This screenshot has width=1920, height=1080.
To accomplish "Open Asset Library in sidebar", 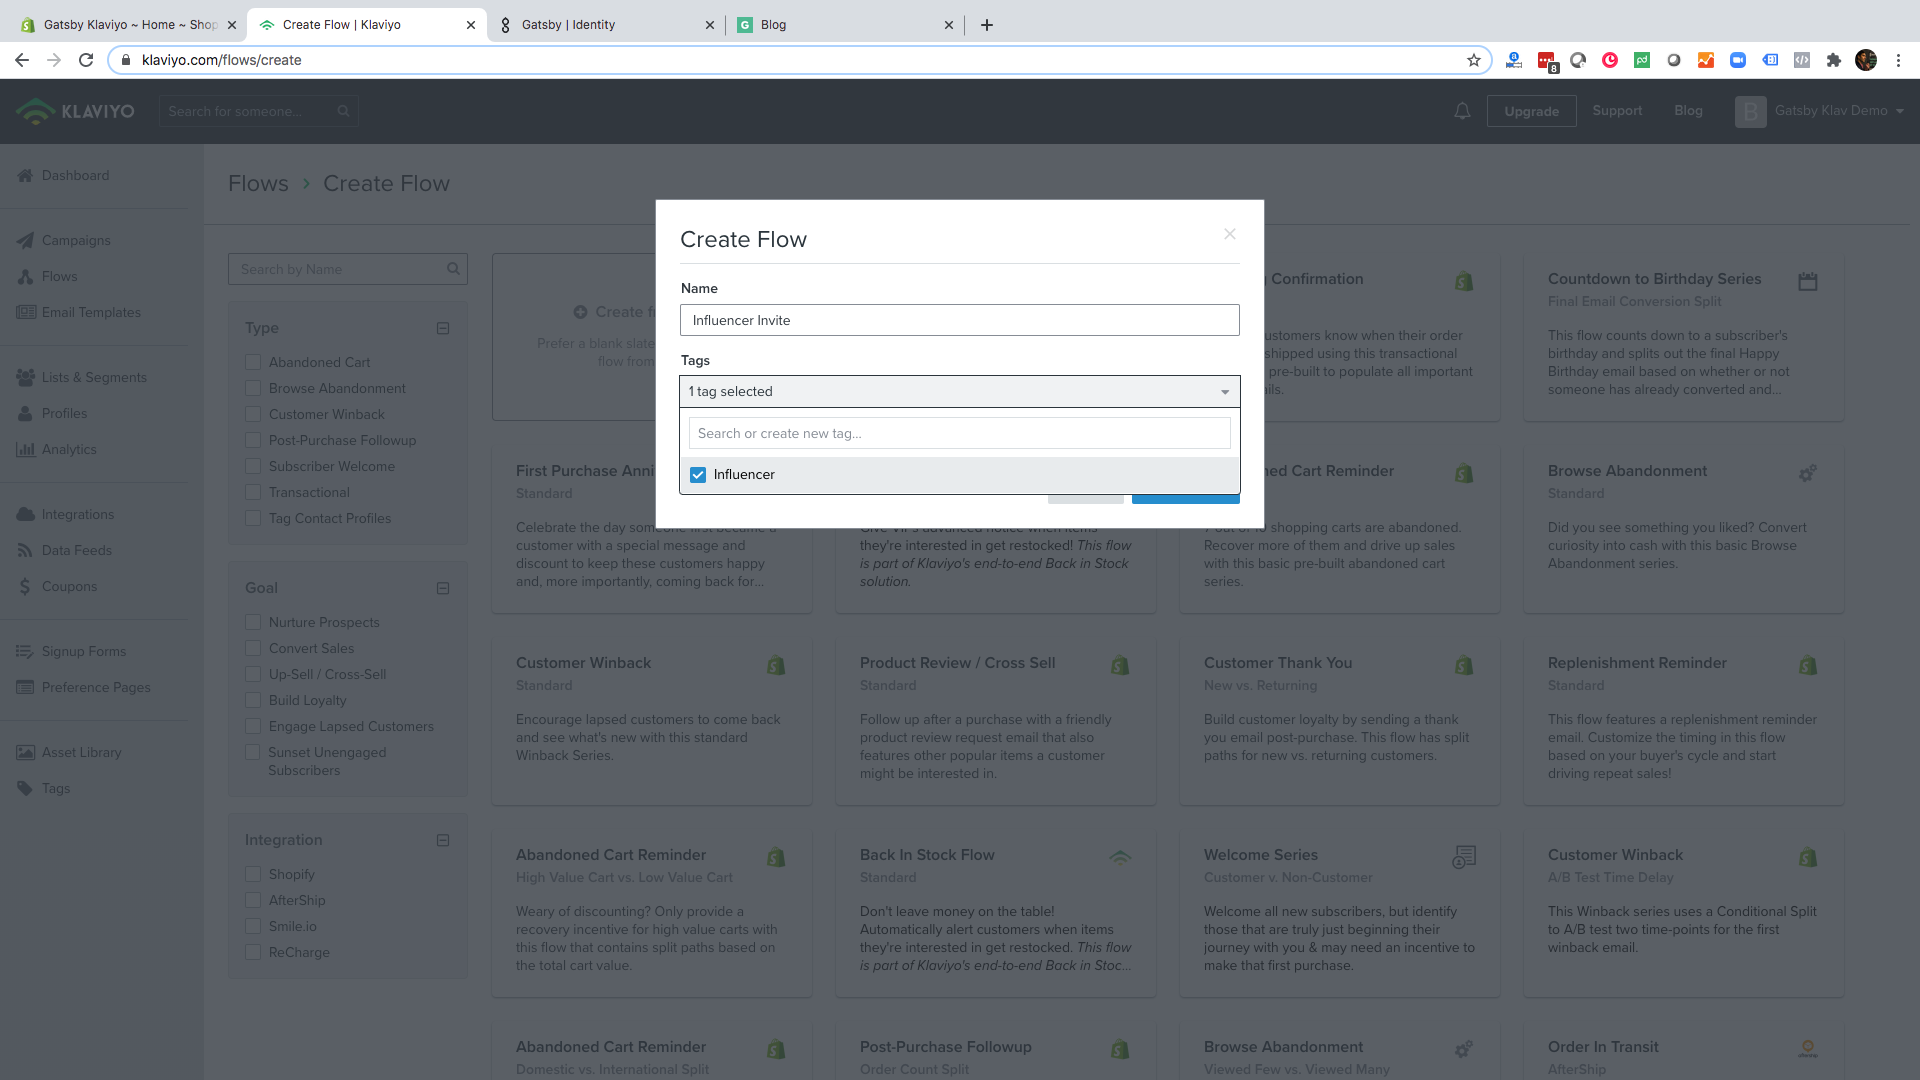I will [68, 752].
